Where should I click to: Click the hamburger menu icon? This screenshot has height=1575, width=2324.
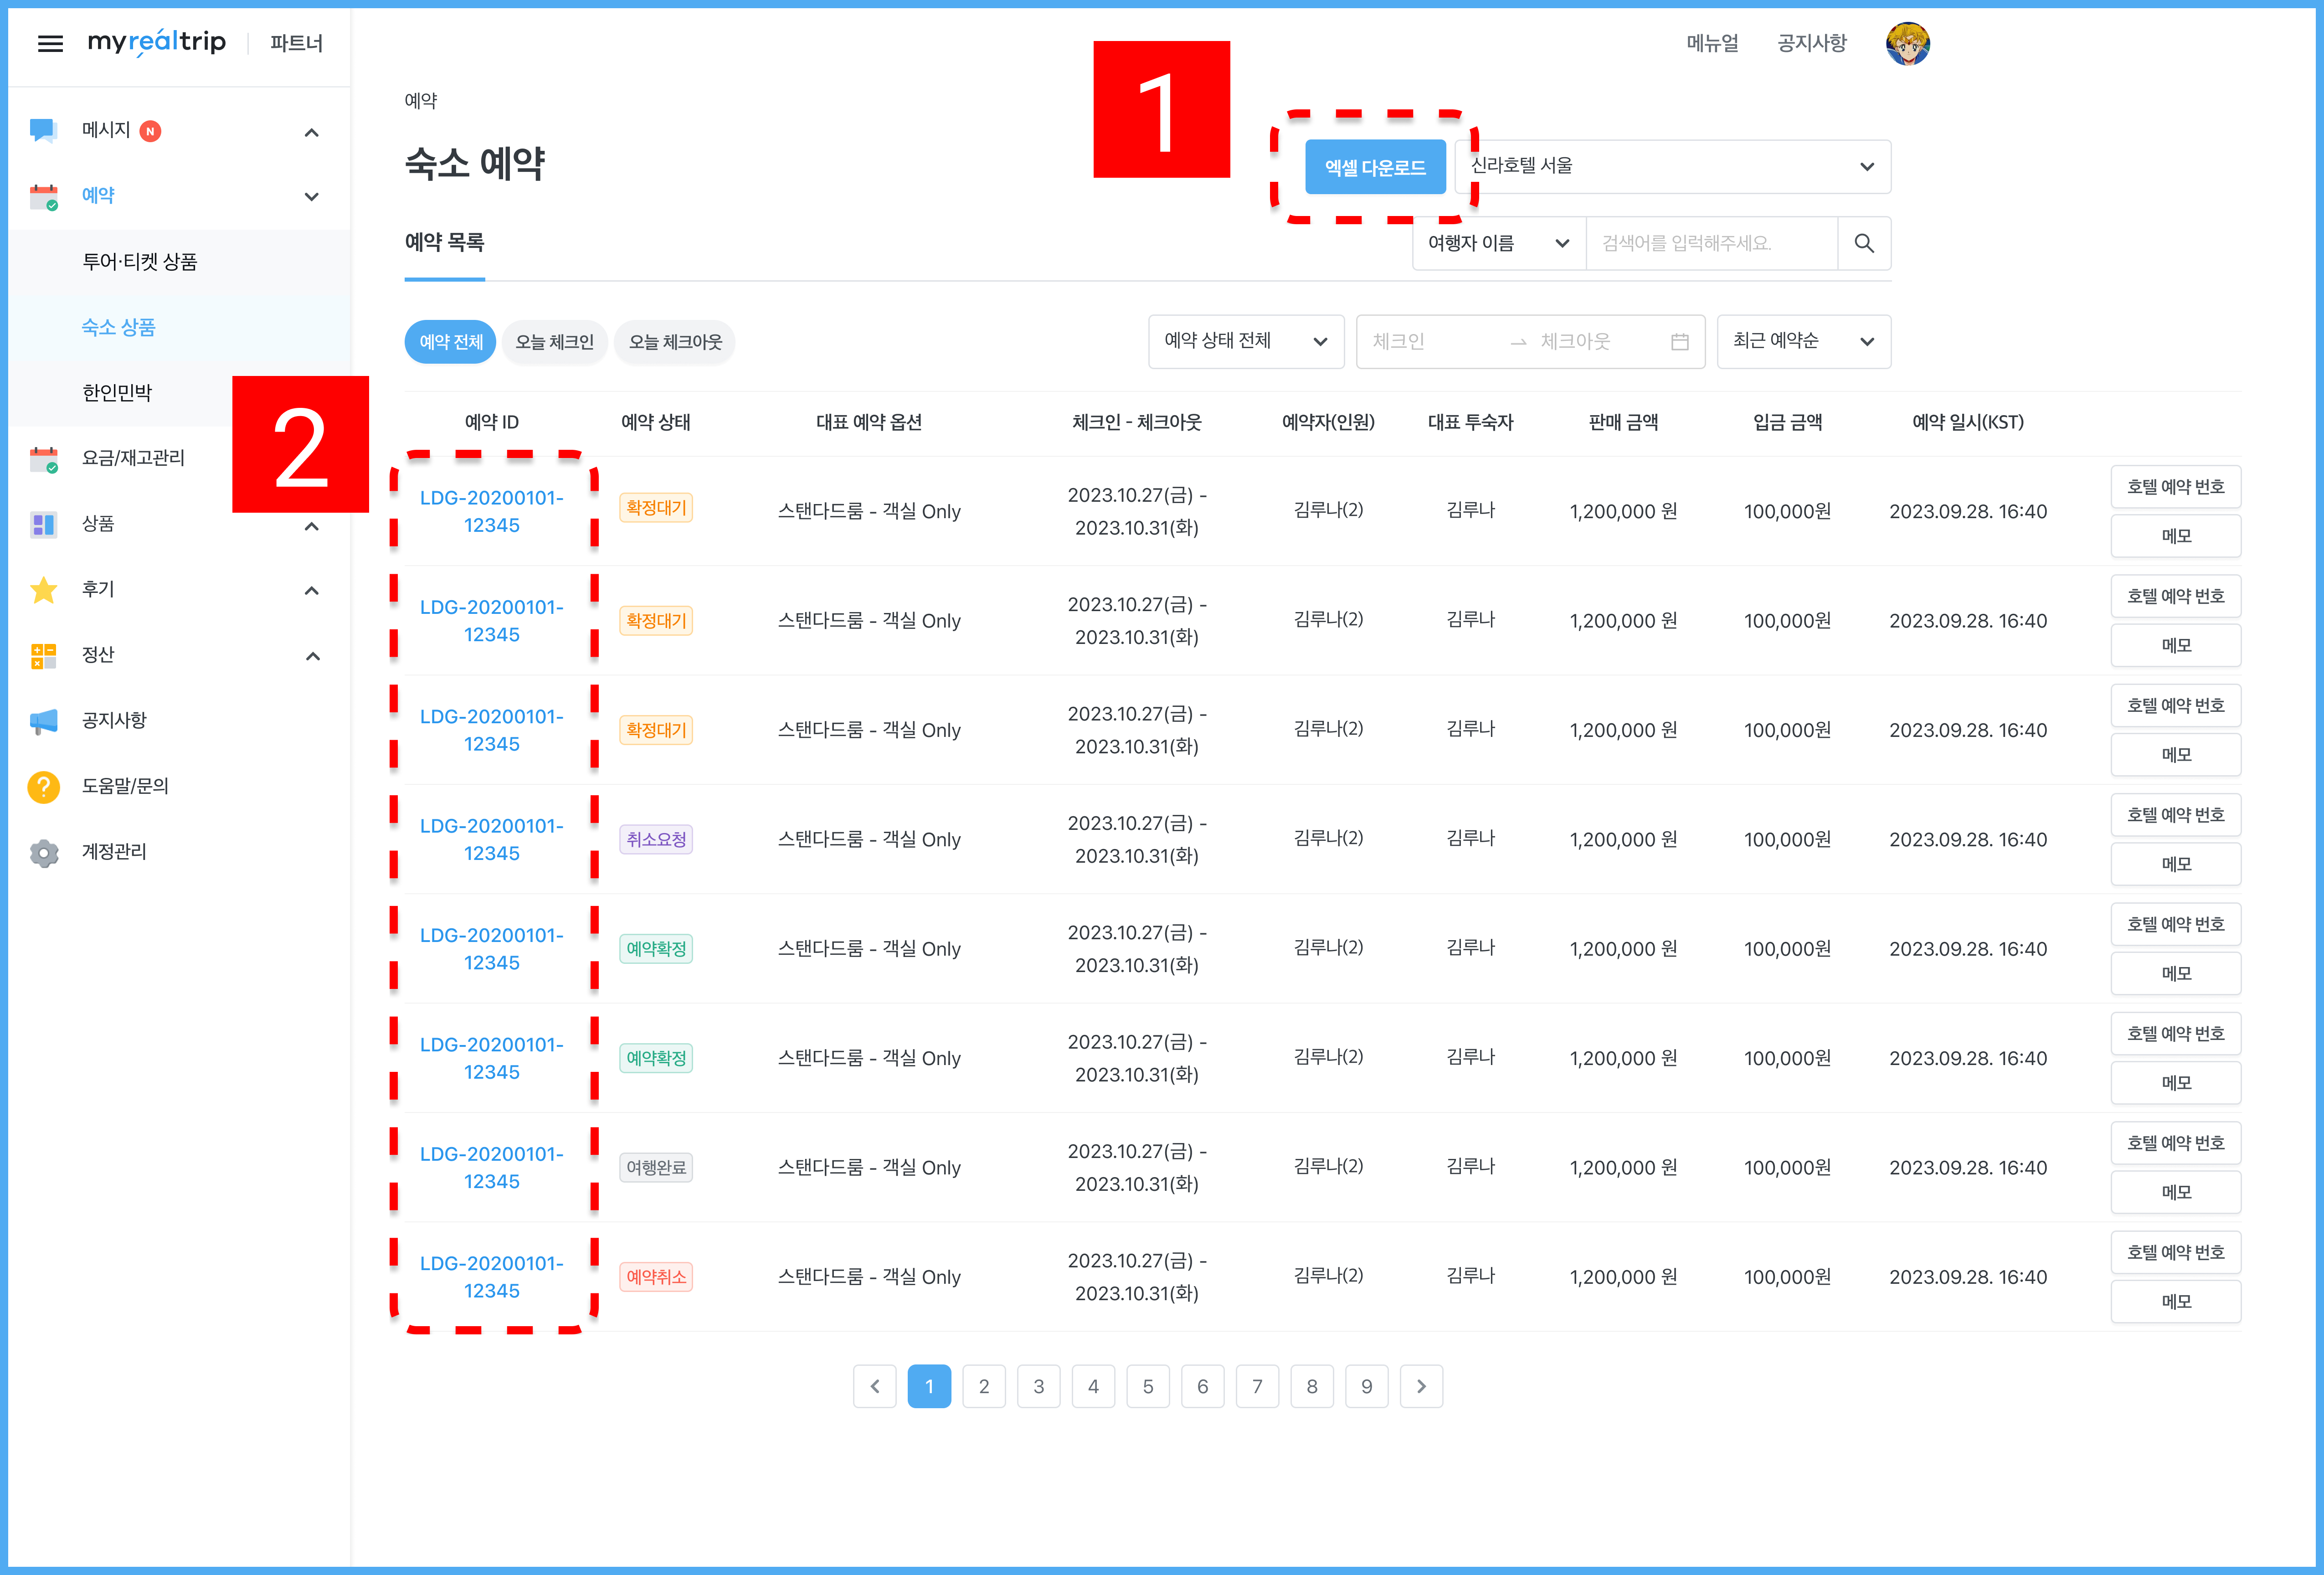pos(50,43)
